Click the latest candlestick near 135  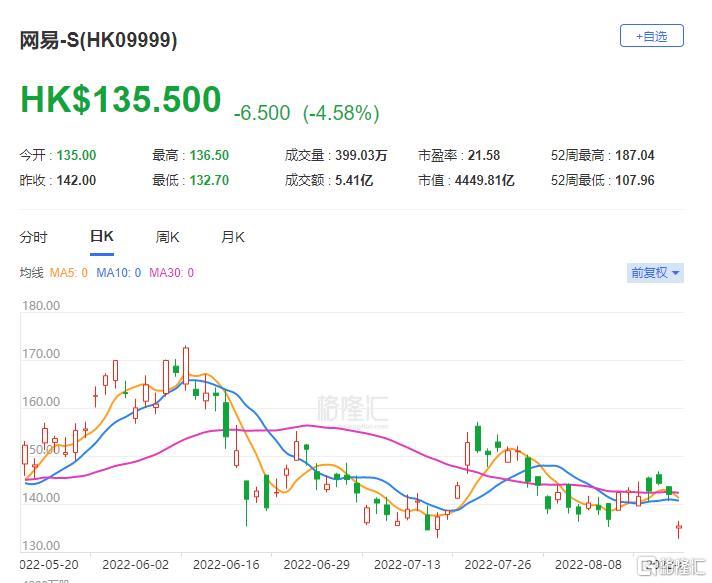[679, 528]
